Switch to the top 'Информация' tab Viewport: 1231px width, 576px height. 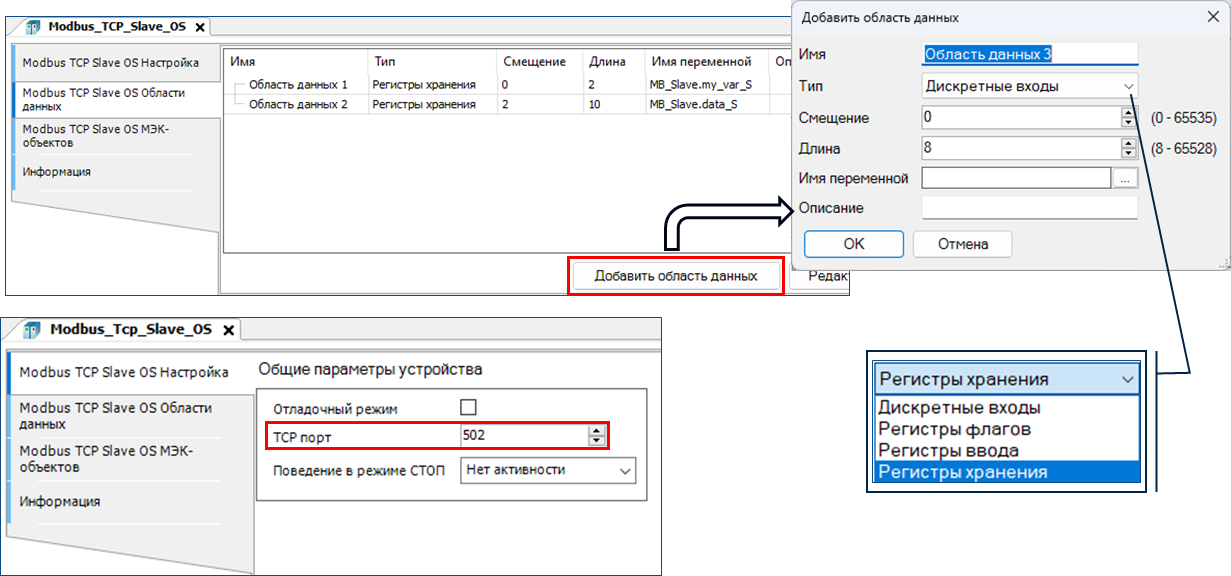[57, 172]
